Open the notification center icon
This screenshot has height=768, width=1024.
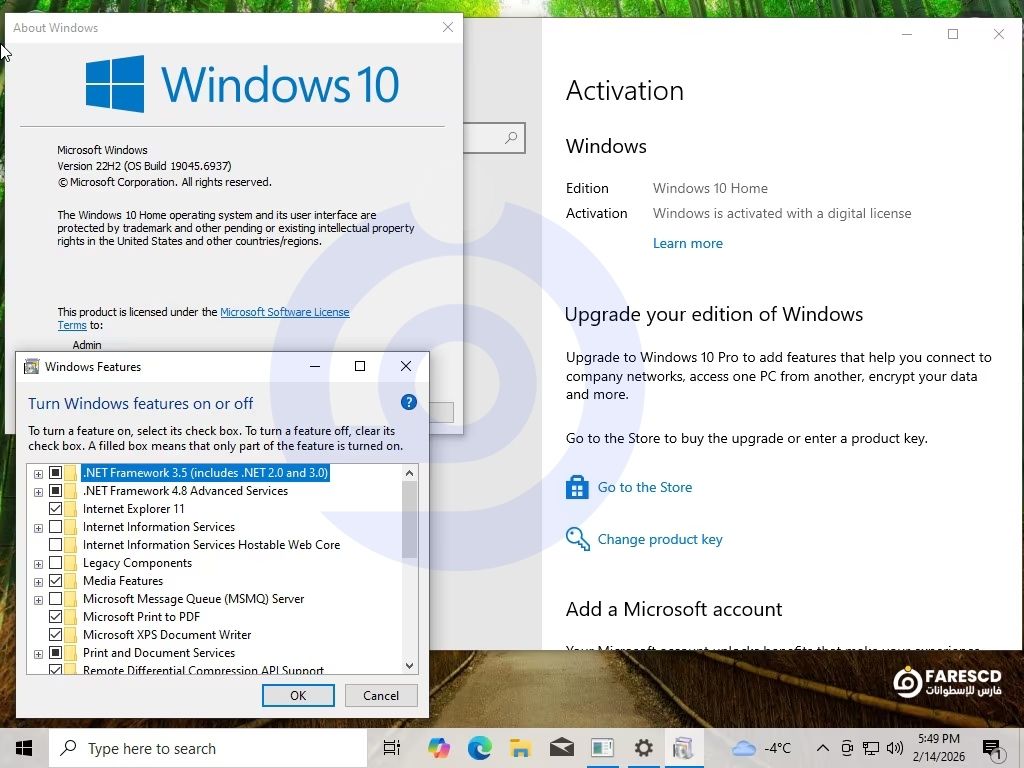[x=992, y=748]
